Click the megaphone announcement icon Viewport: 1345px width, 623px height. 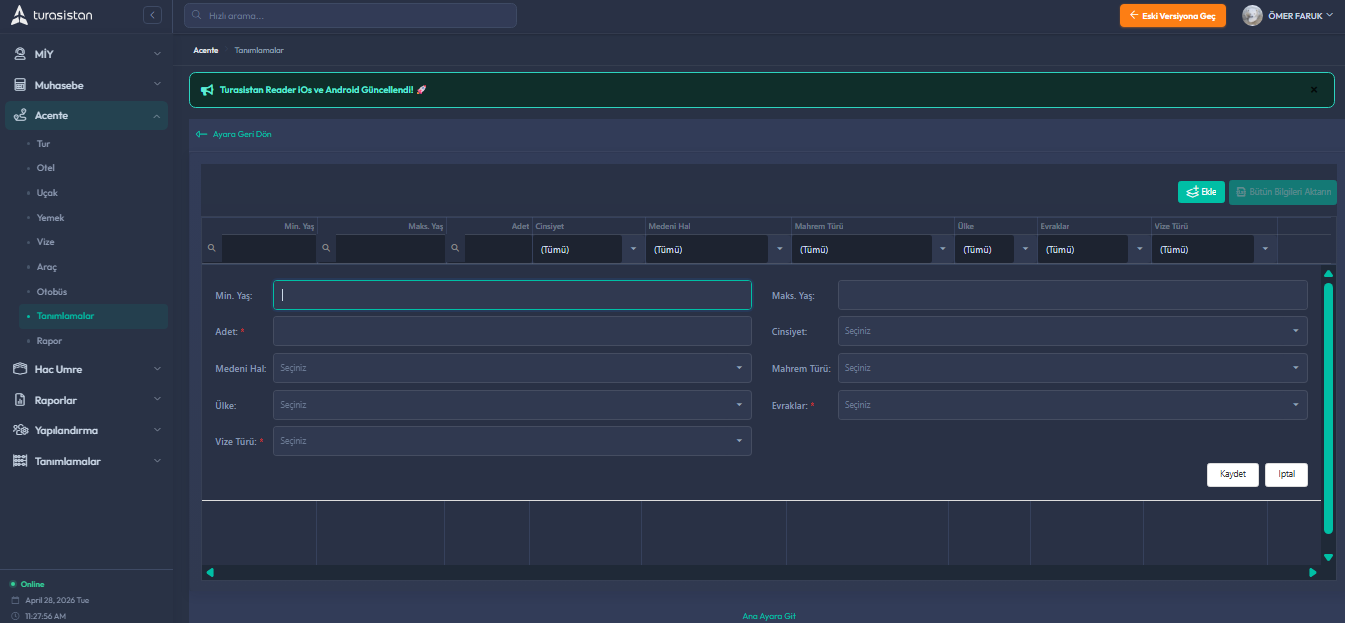(207, 90)
